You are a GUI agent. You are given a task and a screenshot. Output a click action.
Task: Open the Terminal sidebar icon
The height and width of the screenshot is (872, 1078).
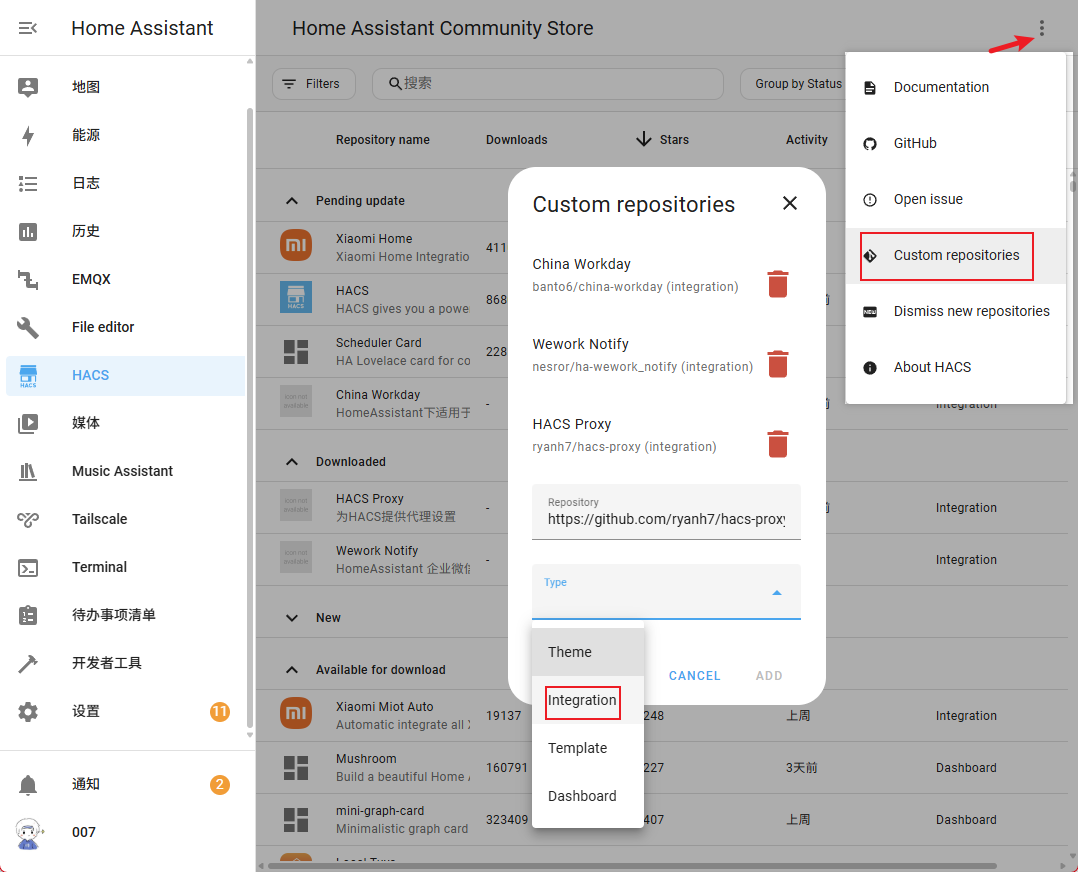[28, 567]
